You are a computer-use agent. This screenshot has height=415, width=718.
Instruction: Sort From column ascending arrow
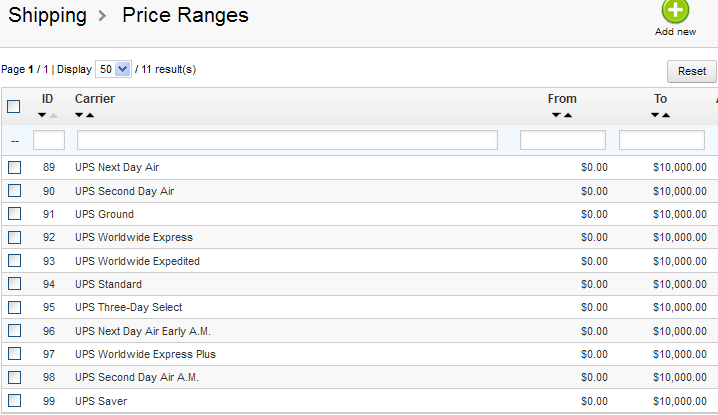tap(568, 115)
